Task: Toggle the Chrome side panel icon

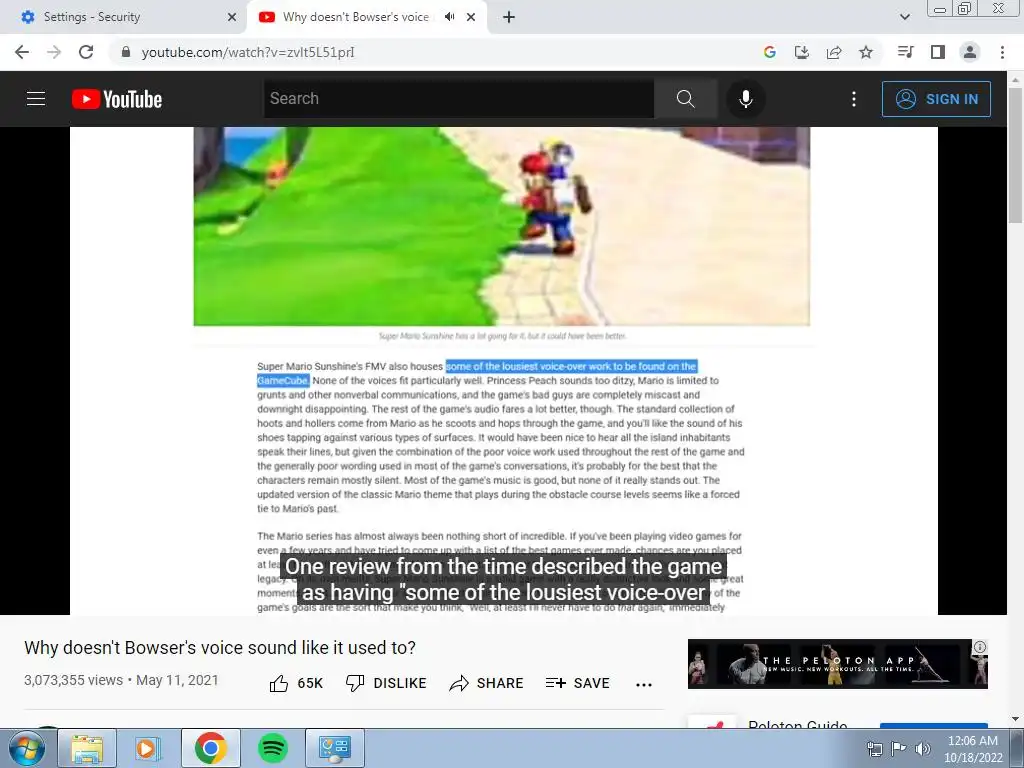Action: point(937,52)
